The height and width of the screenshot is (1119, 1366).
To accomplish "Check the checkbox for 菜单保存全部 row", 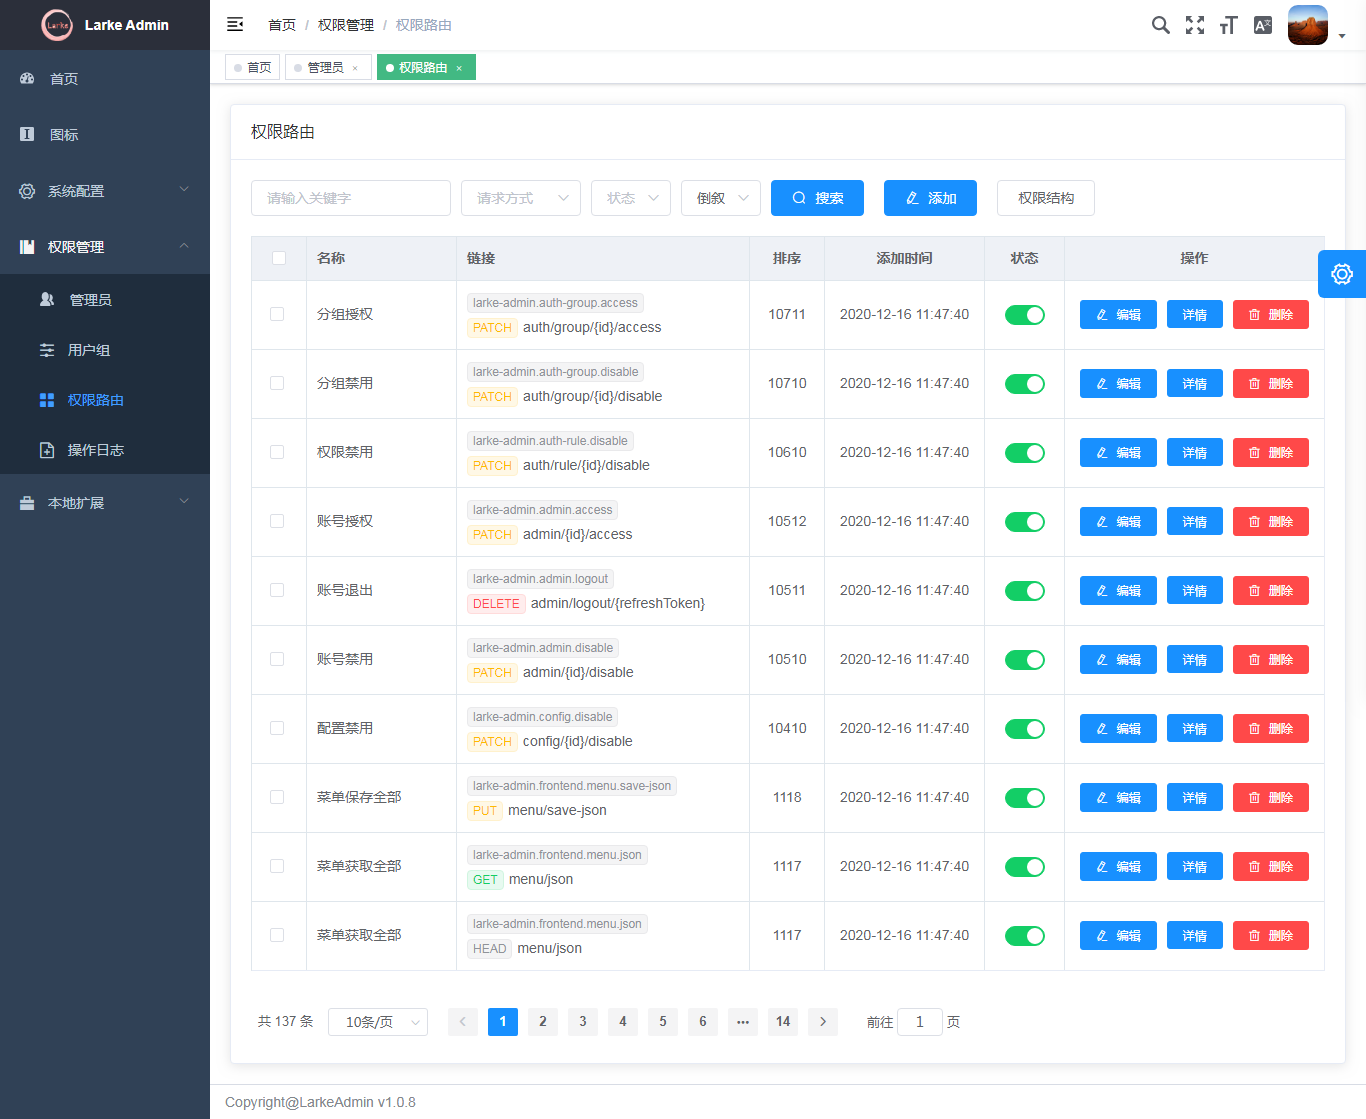I will click(277, 797).
